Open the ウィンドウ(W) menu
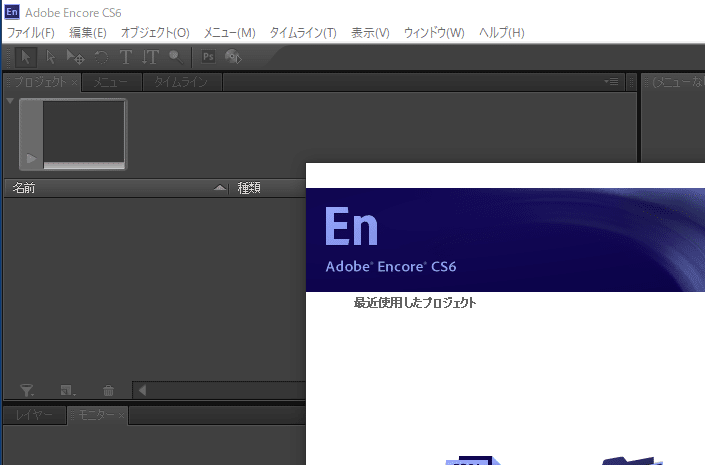This screenshot has height=465, width=705. pos(434,32)
